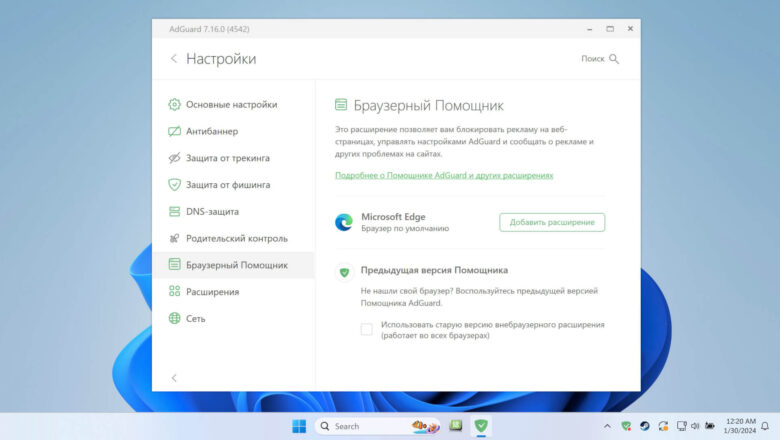The width and height of the screenshot is (780, 440).
Task: Click the Microsoft Edge browser name
Action: coord(393,217)
